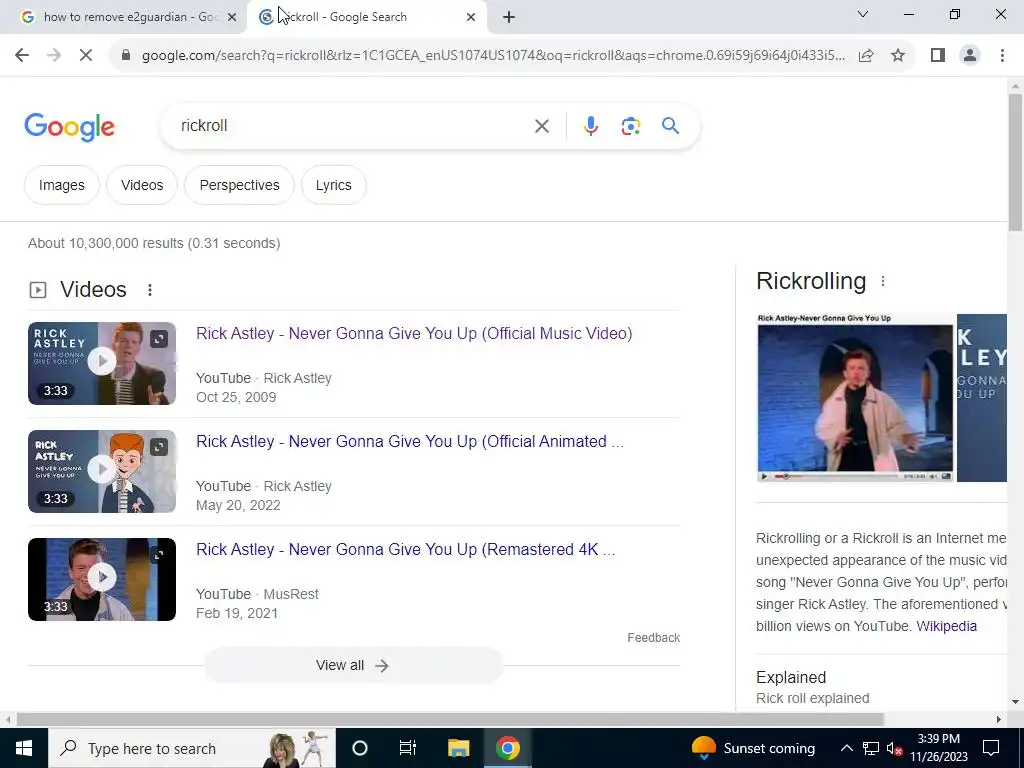Open the Chrome three-dot menu
The image size is (1024, 768).
pyautogui.click(x=1002, y=56)
